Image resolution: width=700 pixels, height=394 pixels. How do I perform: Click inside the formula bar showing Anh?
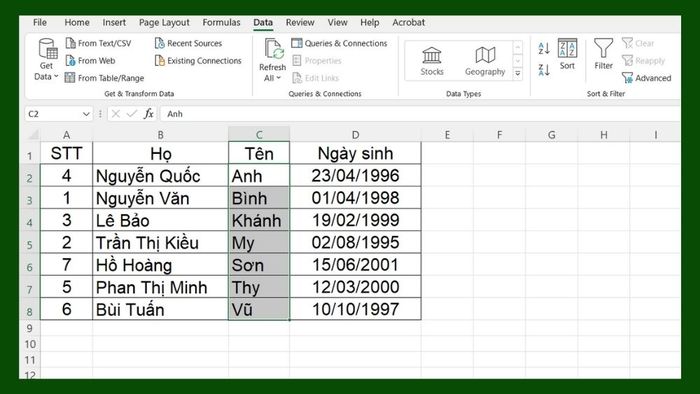420,114
